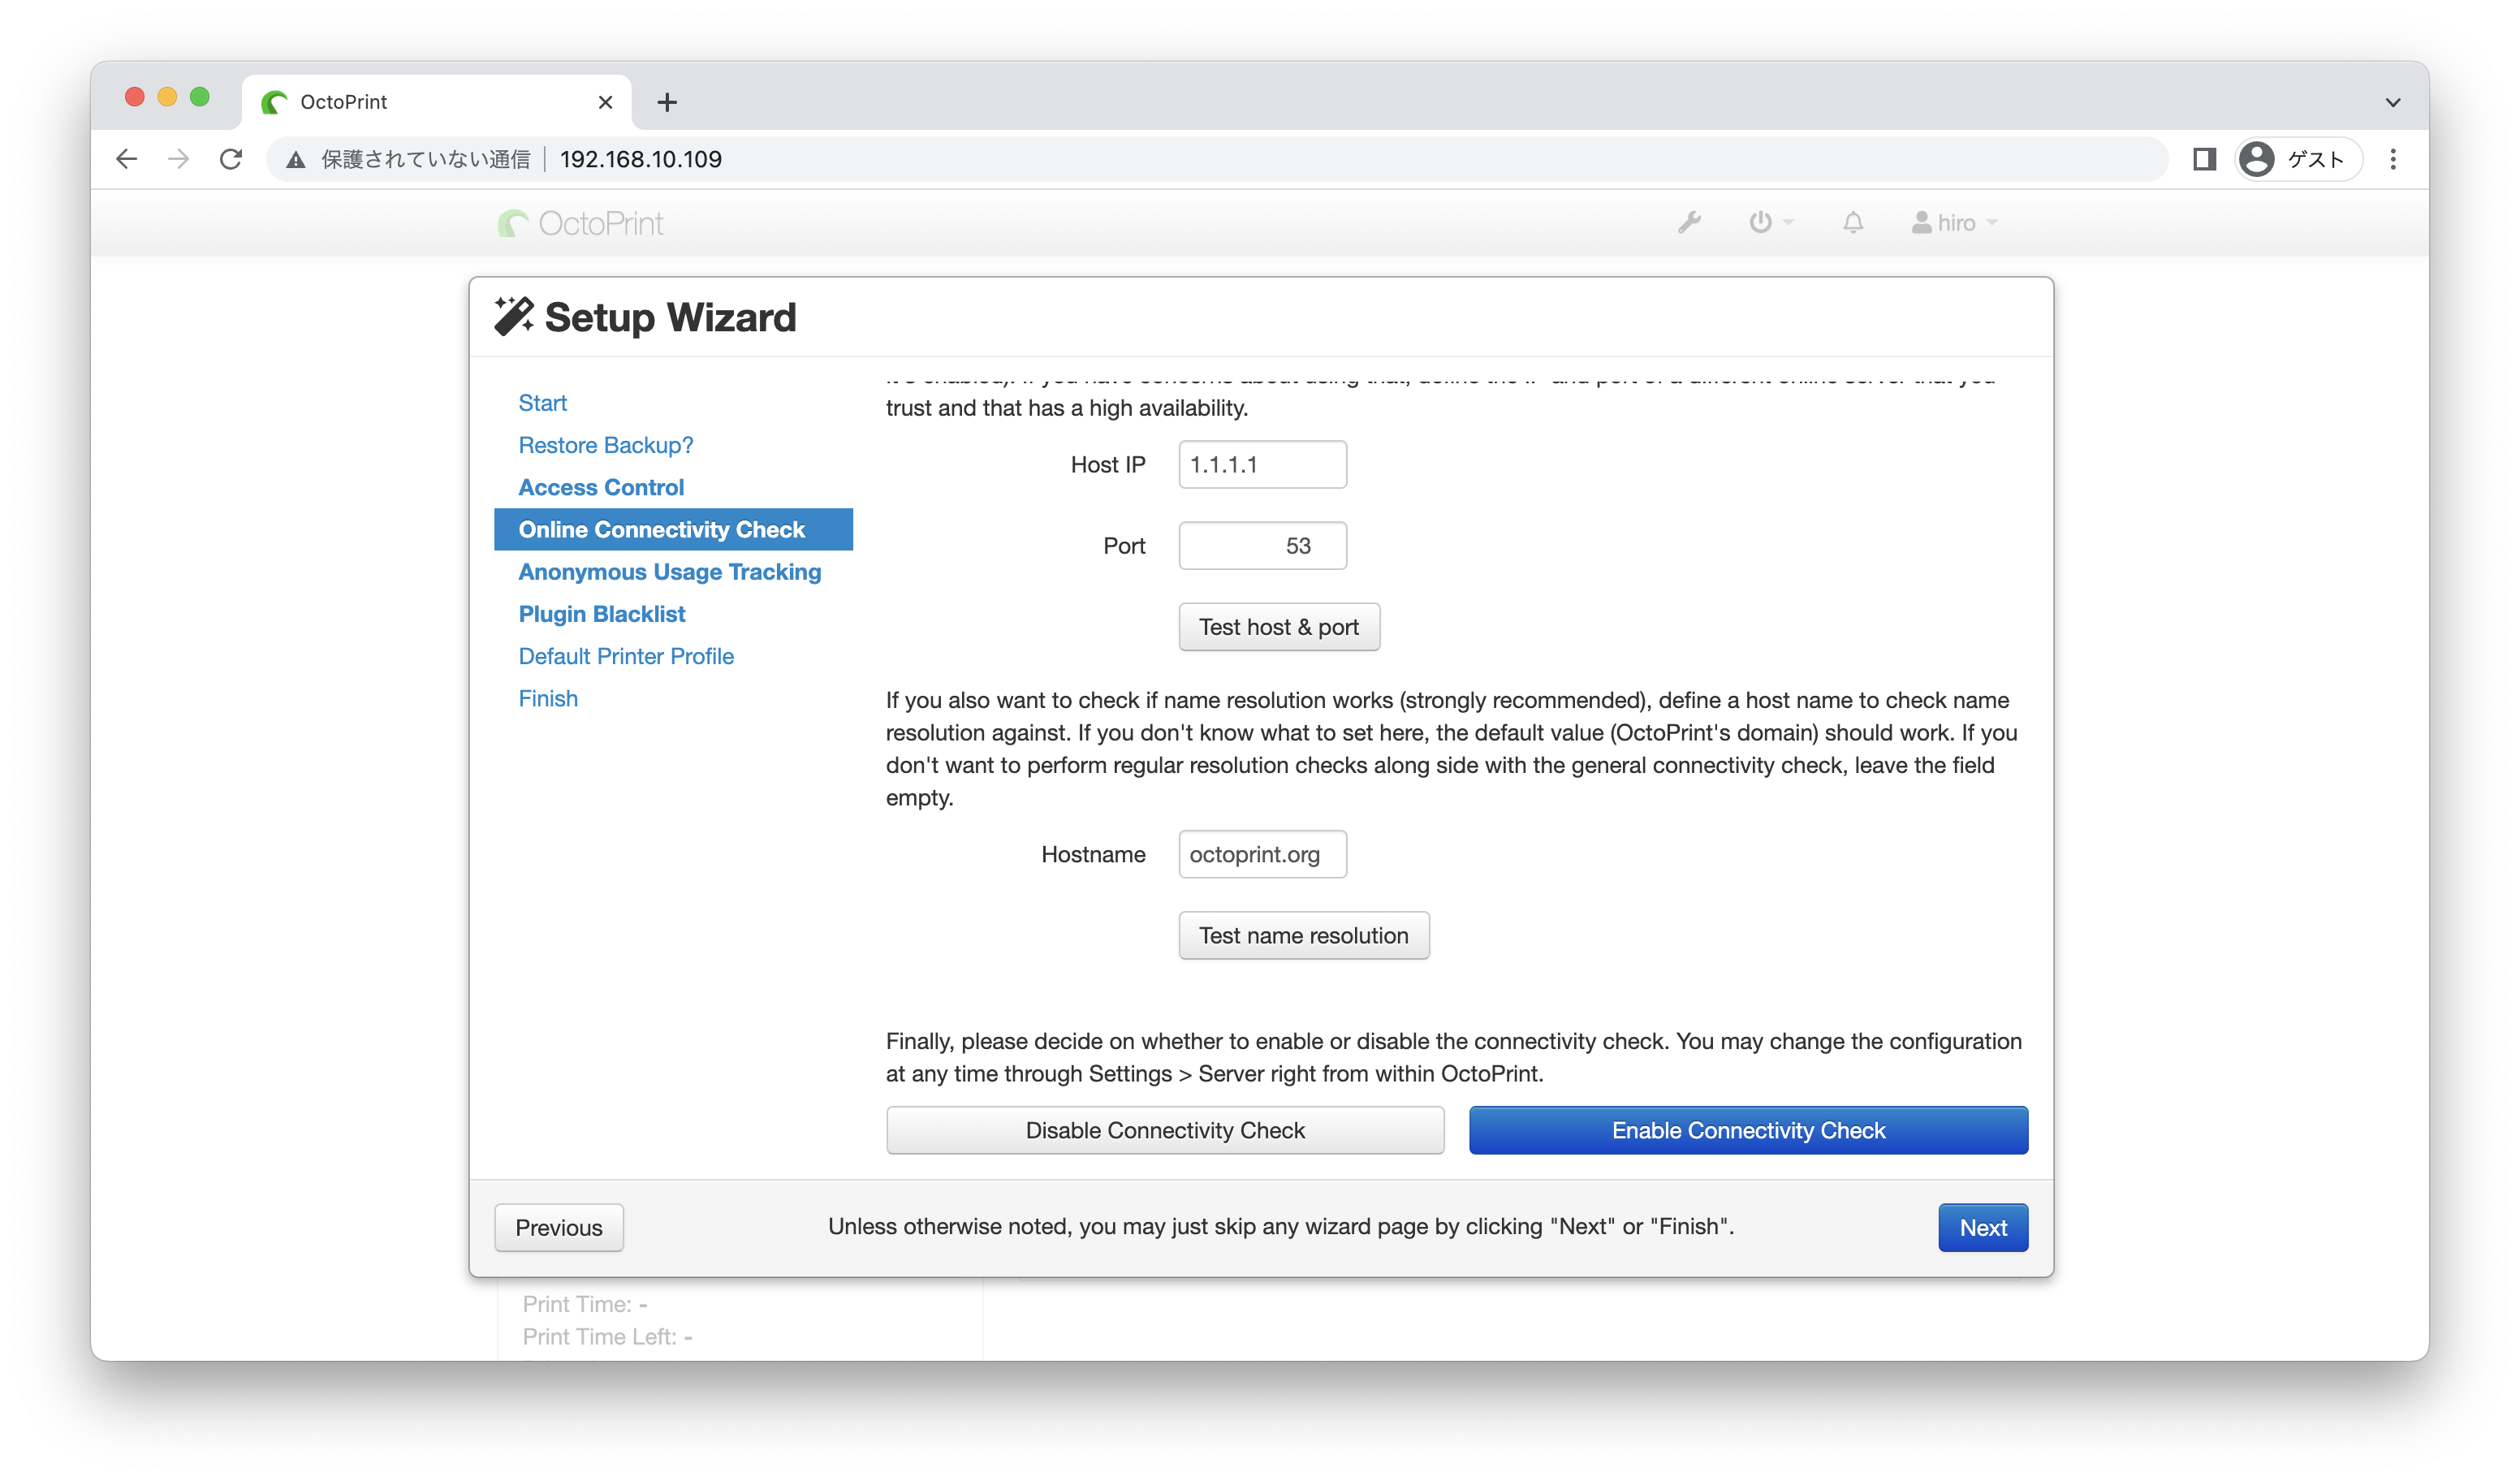This screenshot has height=1481, width=2520.
Task: Click the OctoPrint logo in navbar
Action: 580,223
